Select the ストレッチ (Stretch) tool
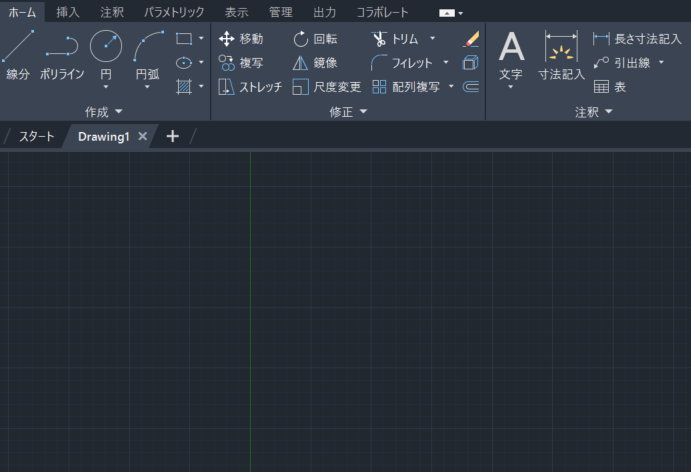This screenshot has height=472, width=691. pos(250,87)
